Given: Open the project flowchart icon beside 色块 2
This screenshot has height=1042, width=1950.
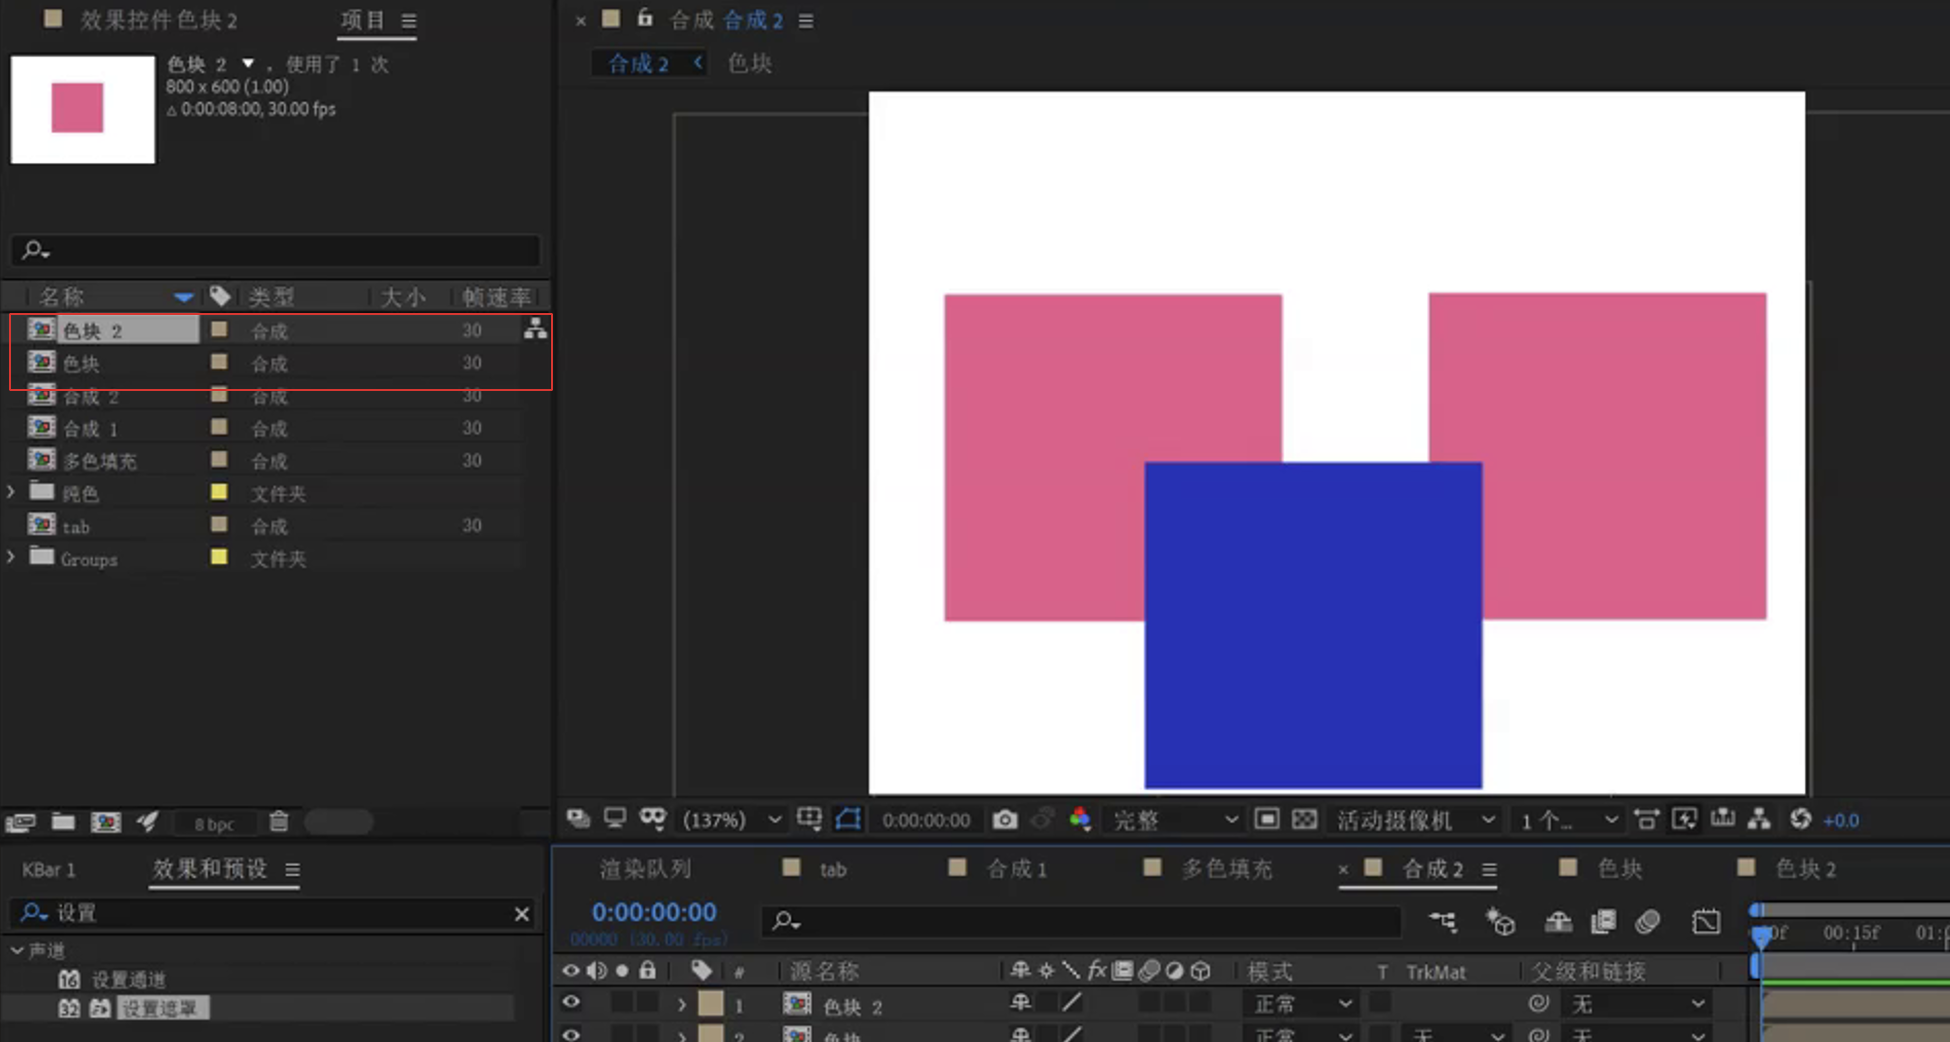Looking at the screenshot, I should click(536, 329).
